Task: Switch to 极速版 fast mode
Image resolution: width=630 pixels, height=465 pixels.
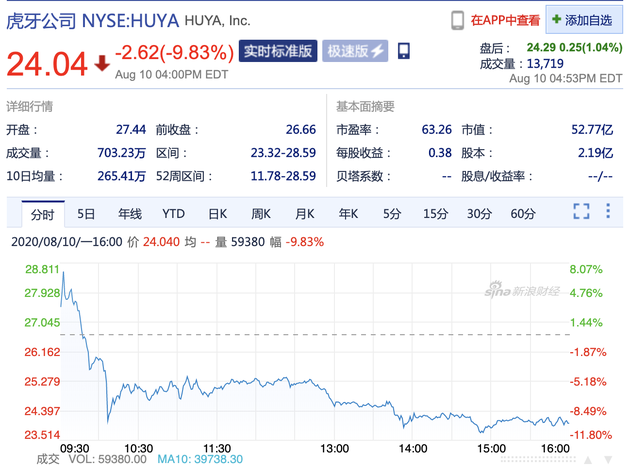Action: click(x=355, y=51)
